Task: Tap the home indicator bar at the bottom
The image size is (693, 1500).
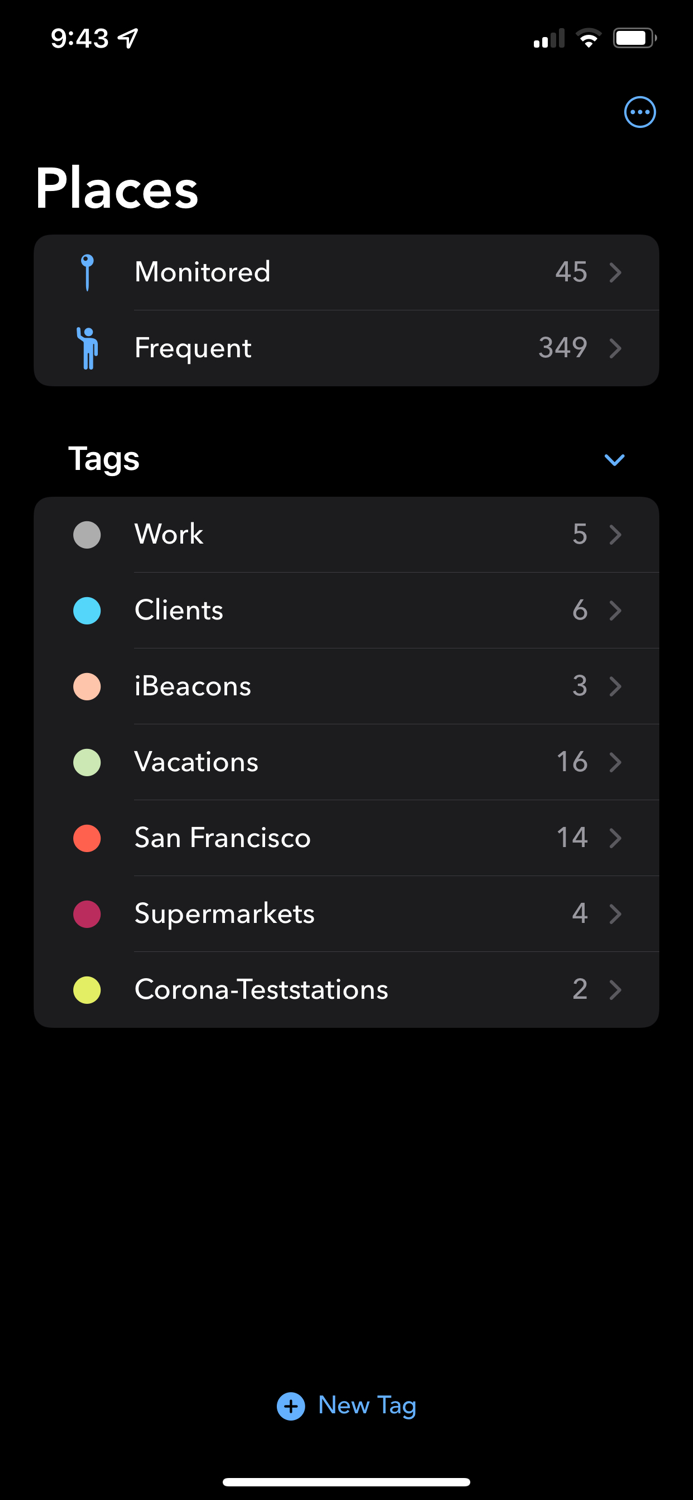Action: 346,1482
